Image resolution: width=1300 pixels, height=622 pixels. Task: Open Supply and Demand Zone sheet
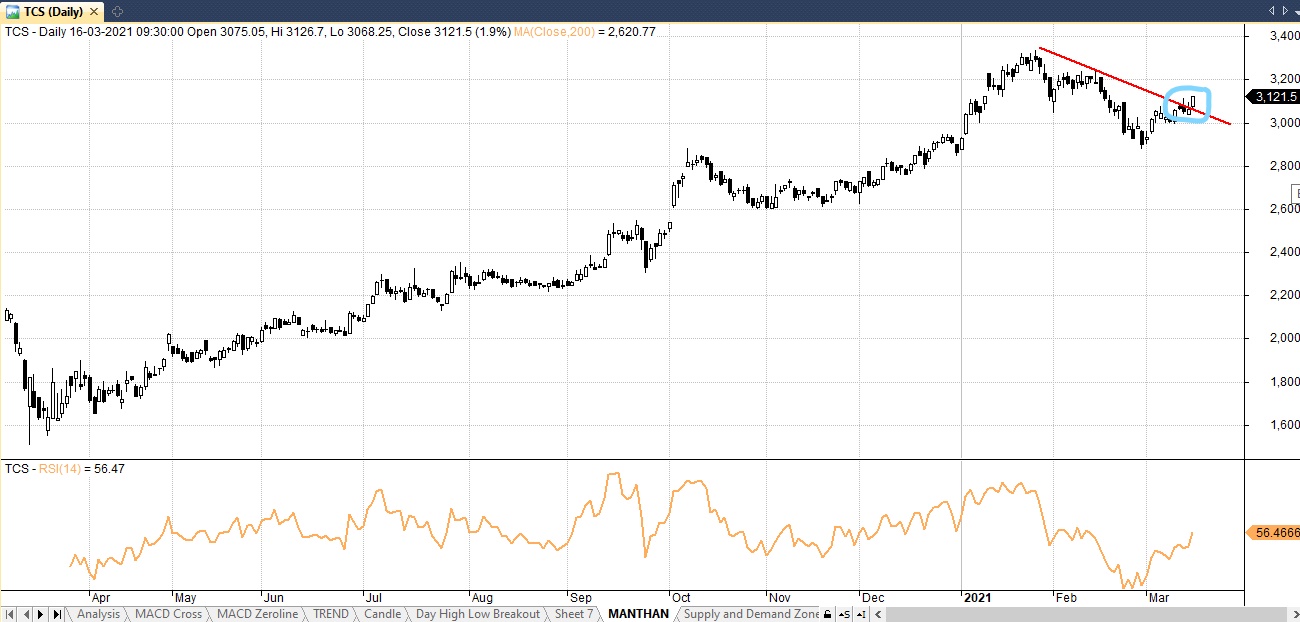(x=751, y=614)
